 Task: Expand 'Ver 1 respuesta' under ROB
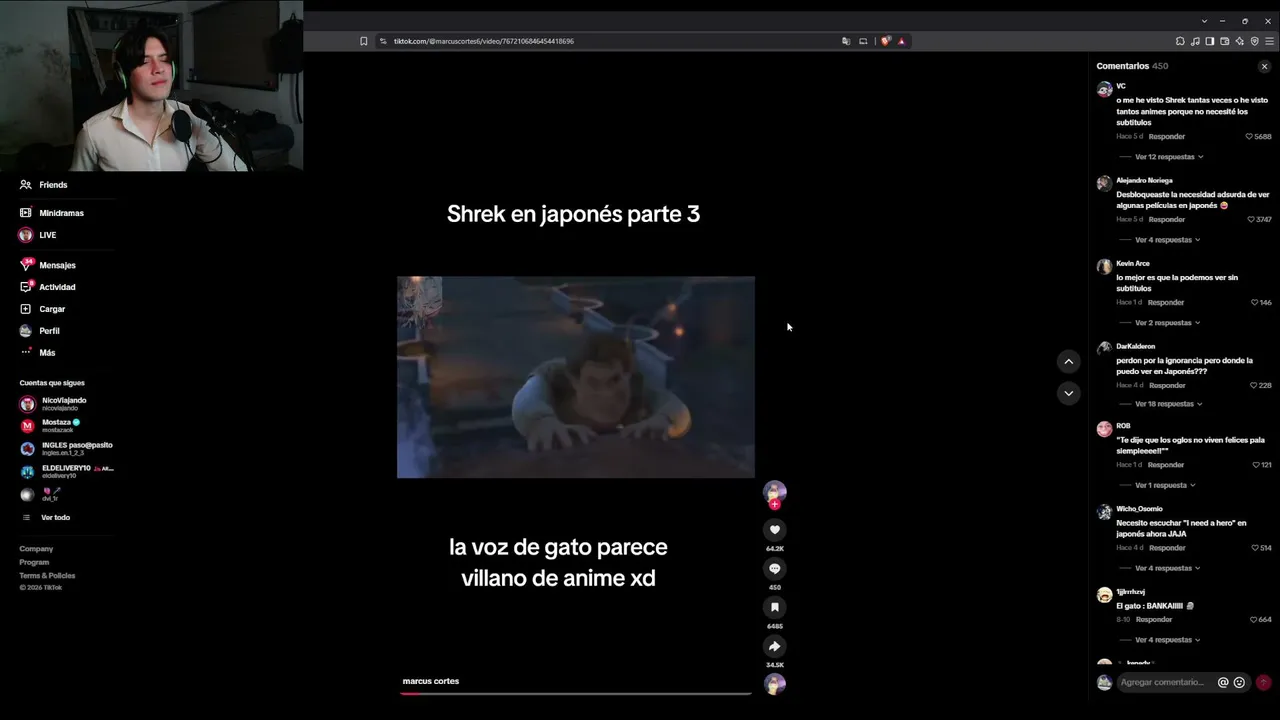1165,485
